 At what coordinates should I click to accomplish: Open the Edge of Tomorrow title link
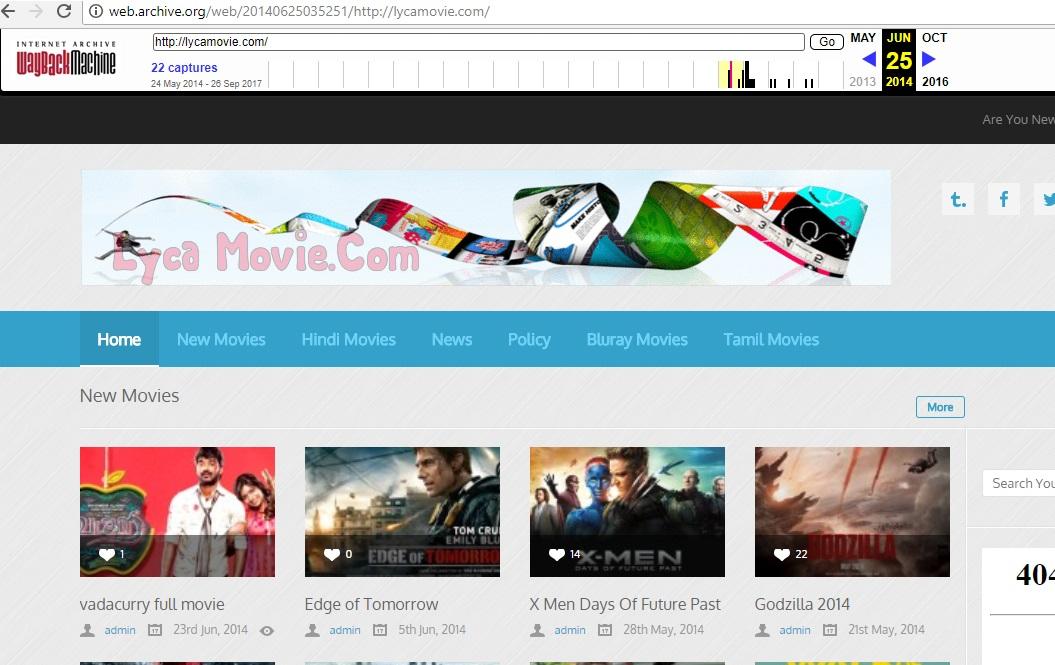pos(371,604)
